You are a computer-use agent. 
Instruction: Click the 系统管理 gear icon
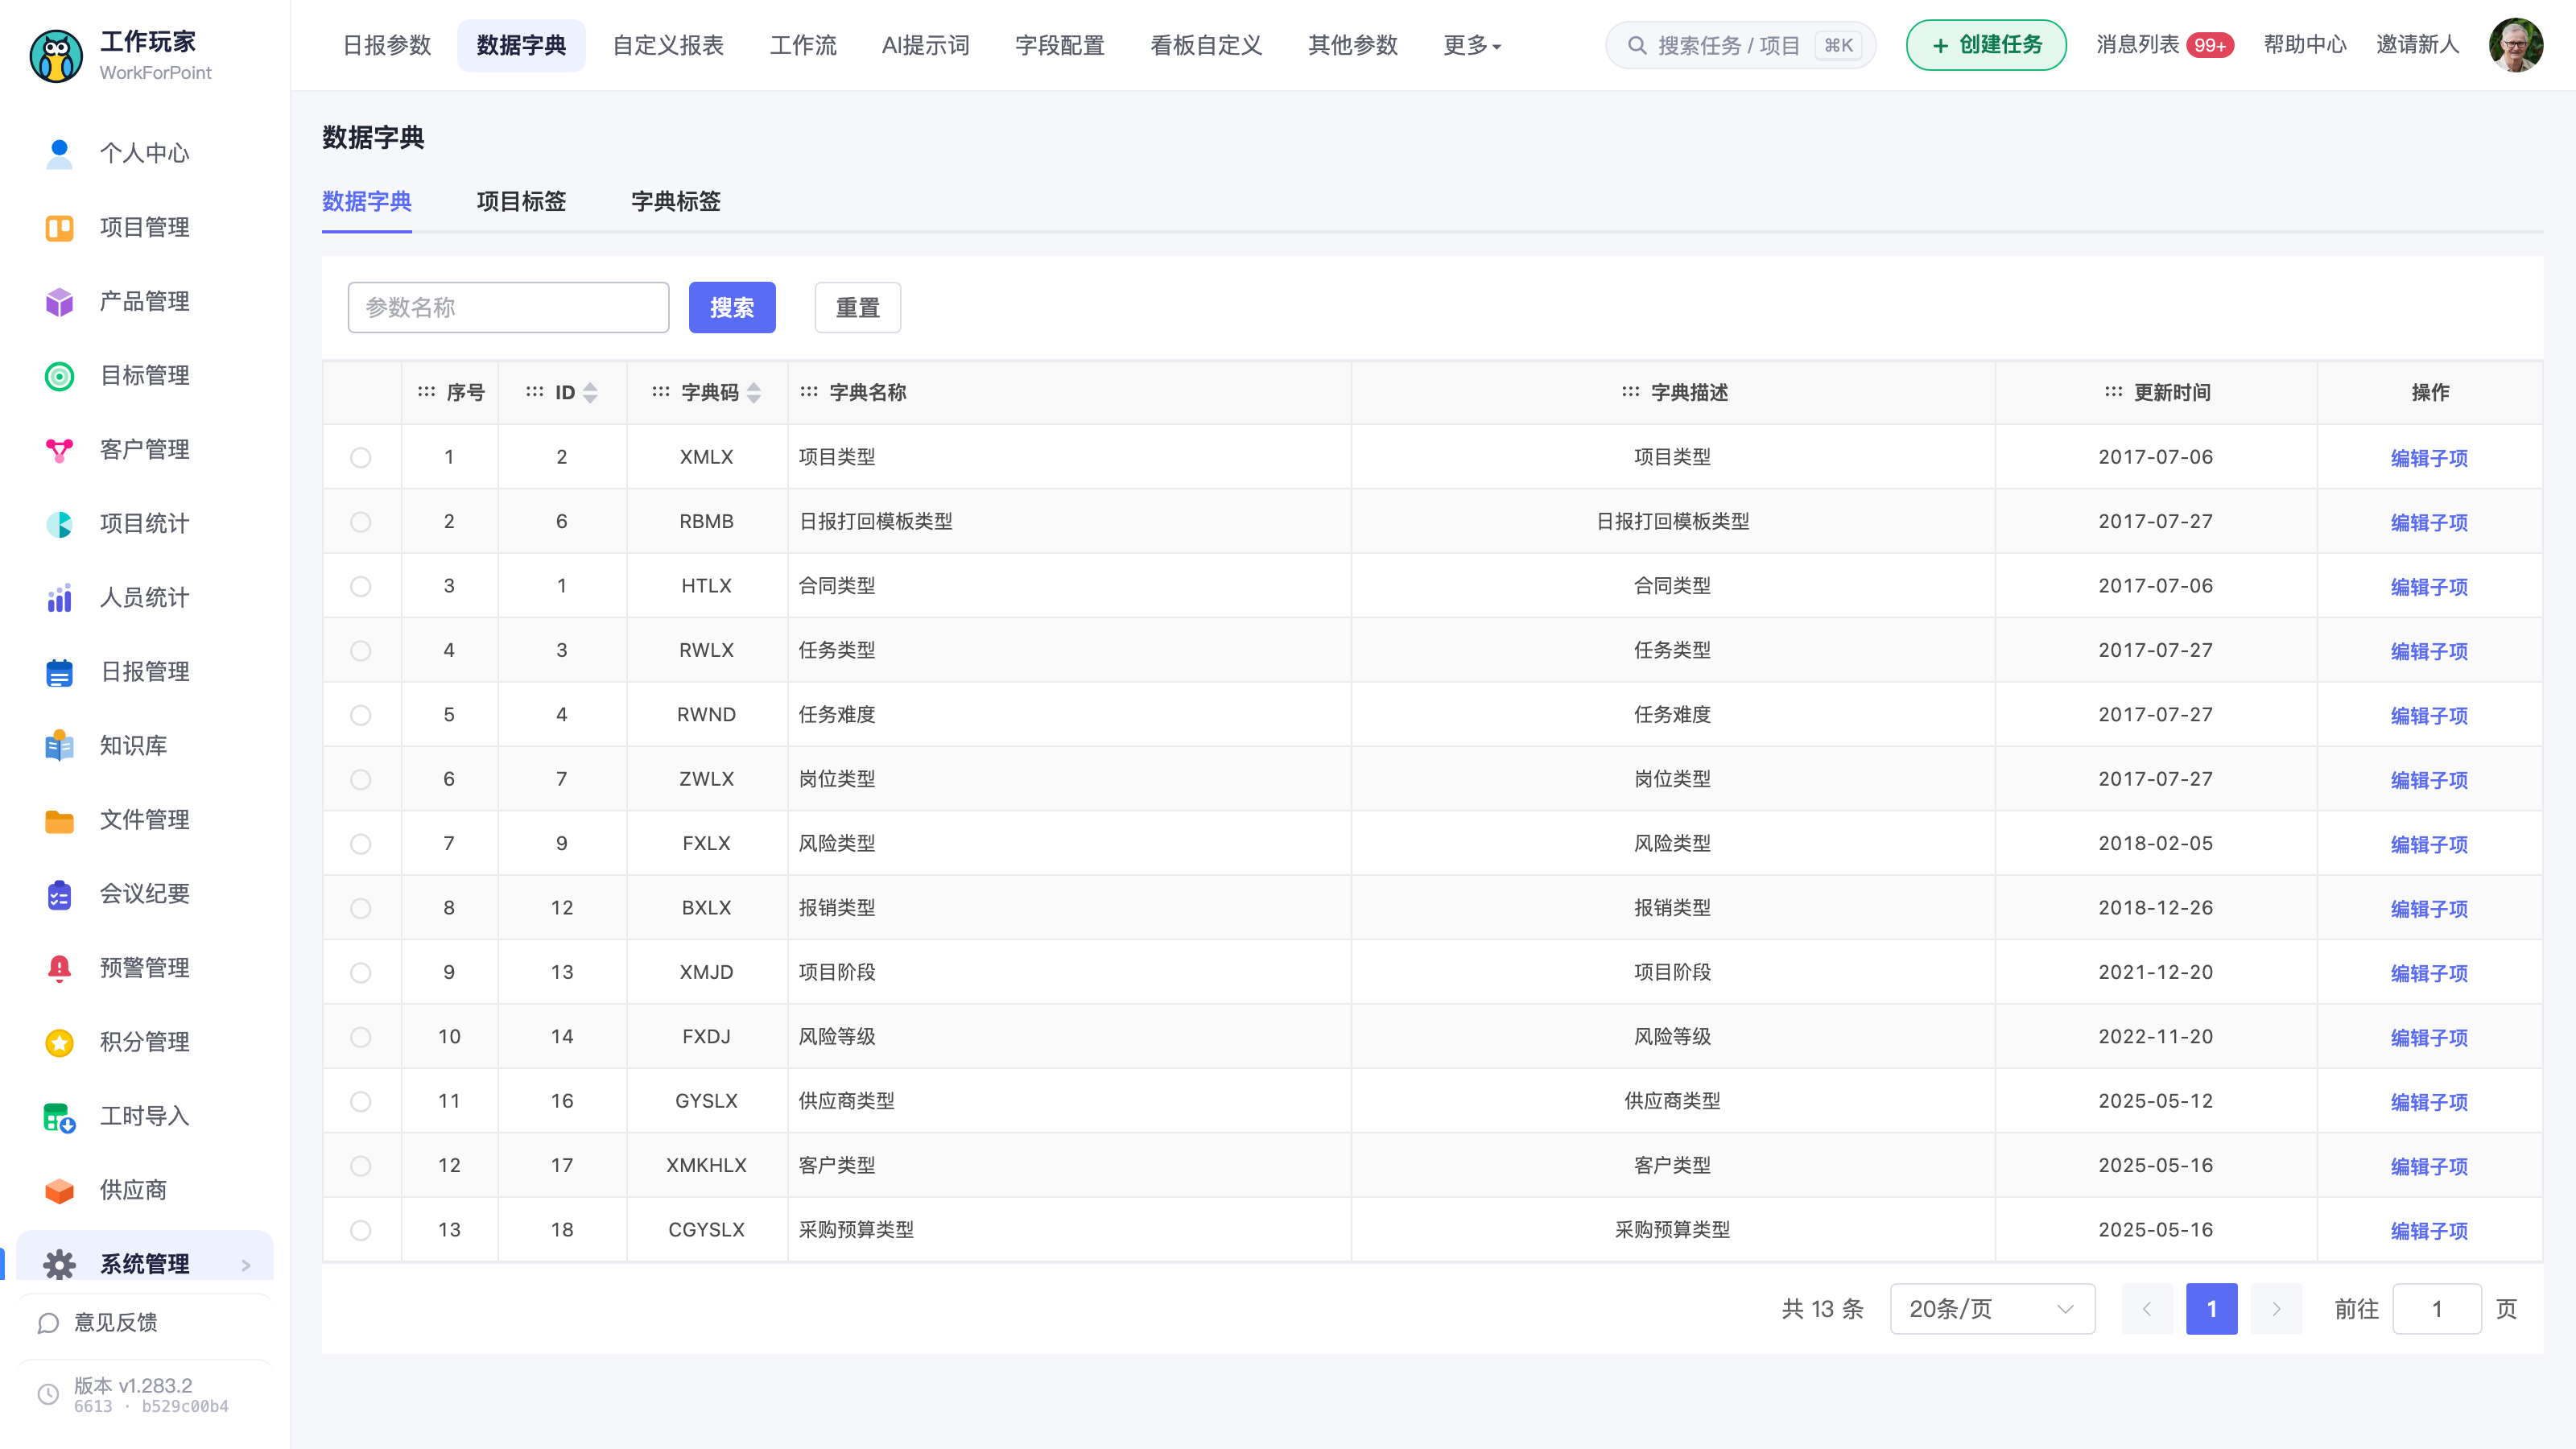pos(59,1264)
